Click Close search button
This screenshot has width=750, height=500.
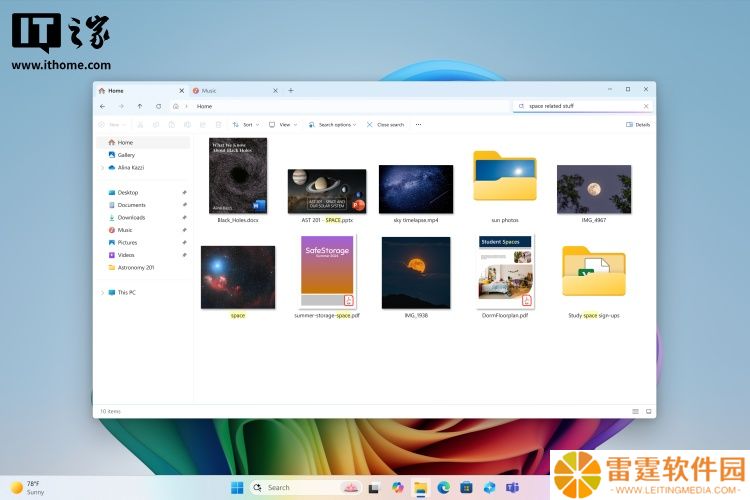tap(386, 124)
